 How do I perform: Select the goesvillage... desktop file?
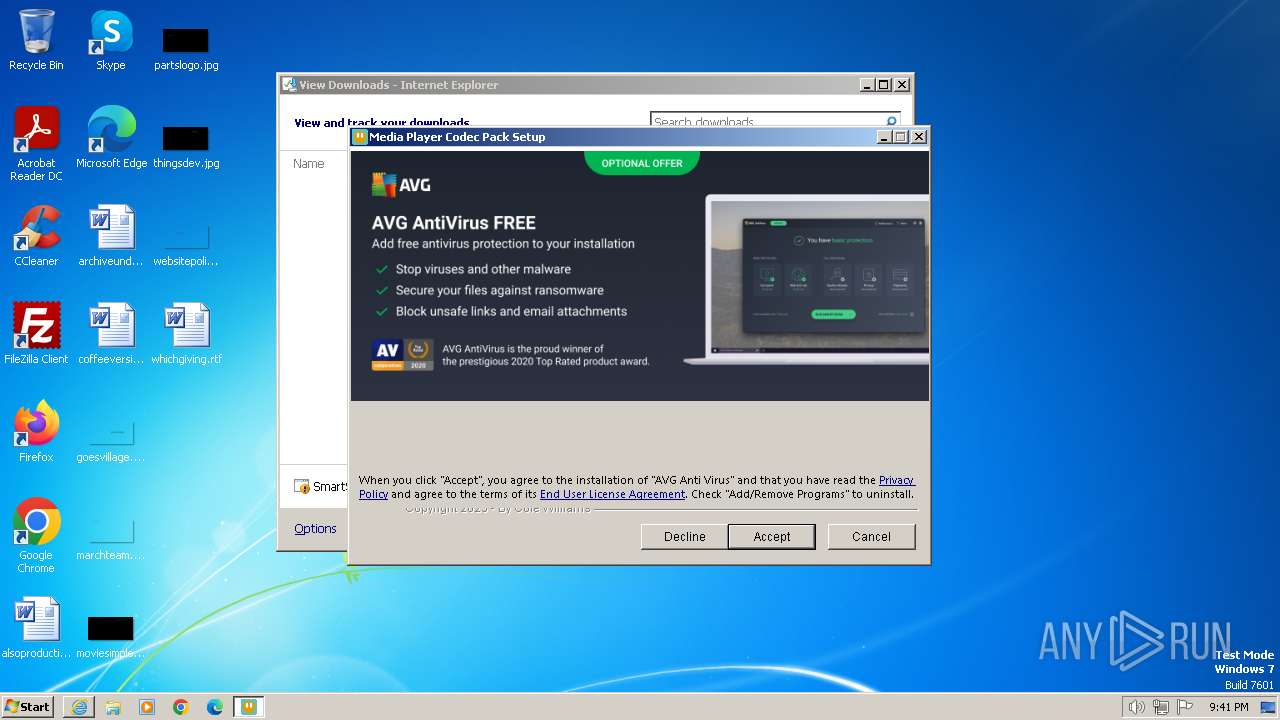point(111,440)
